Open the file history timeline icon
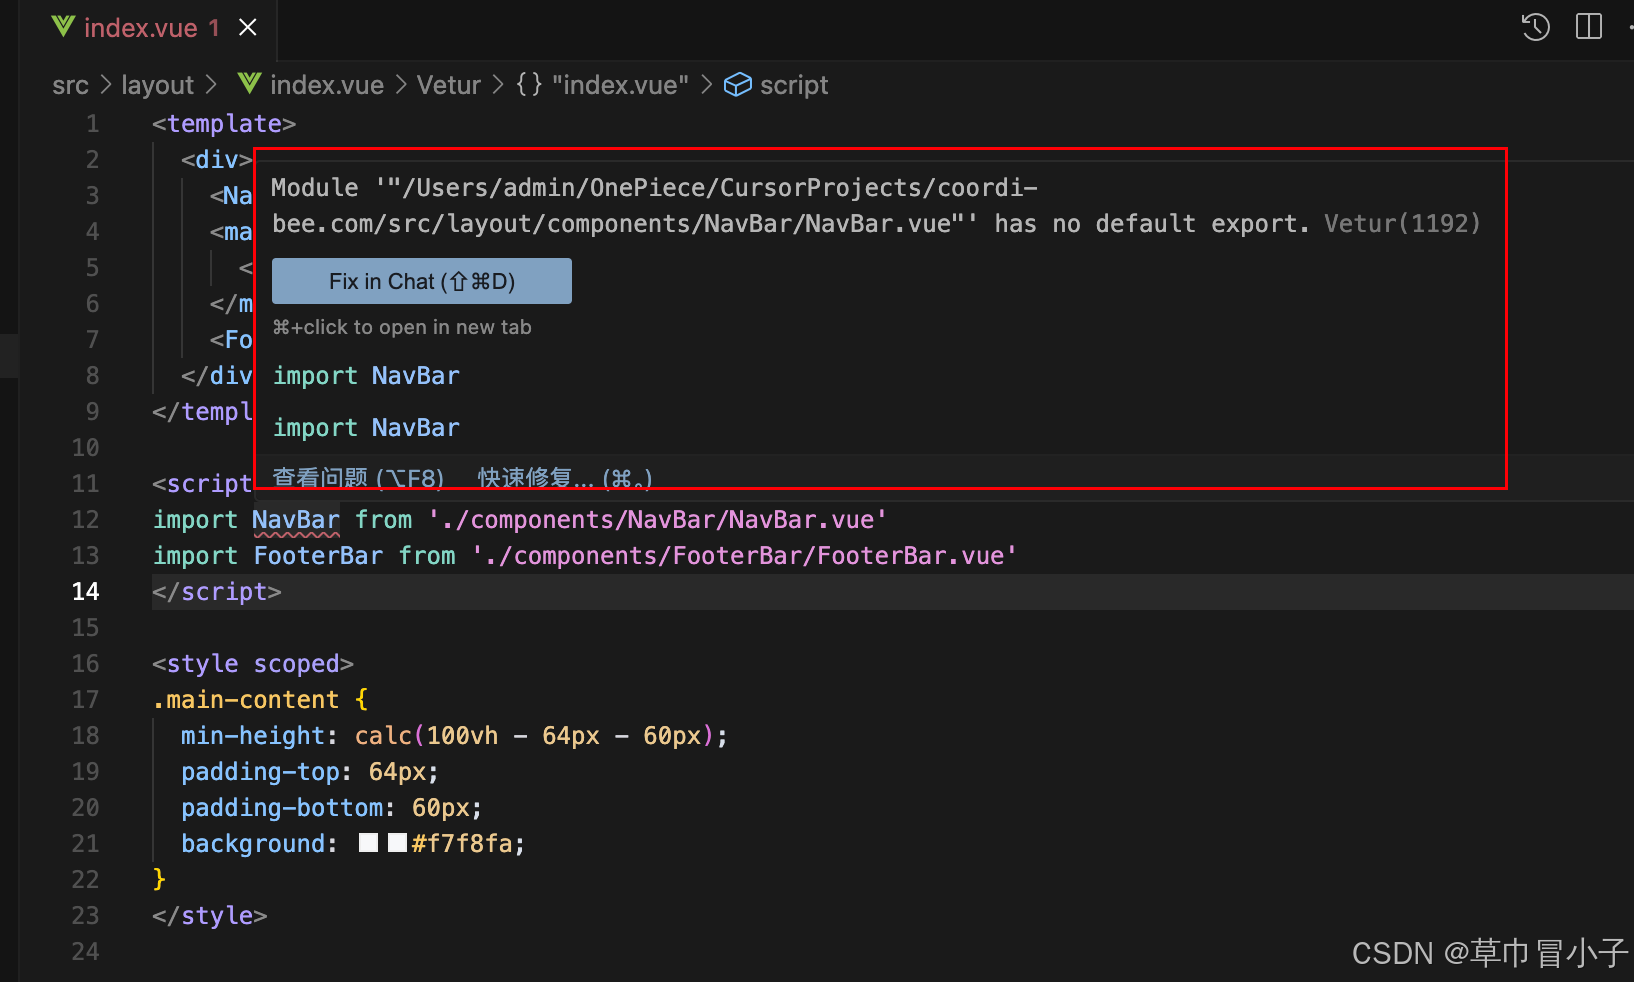The height and width of the screenshot is (982, 1634). 1534,27
